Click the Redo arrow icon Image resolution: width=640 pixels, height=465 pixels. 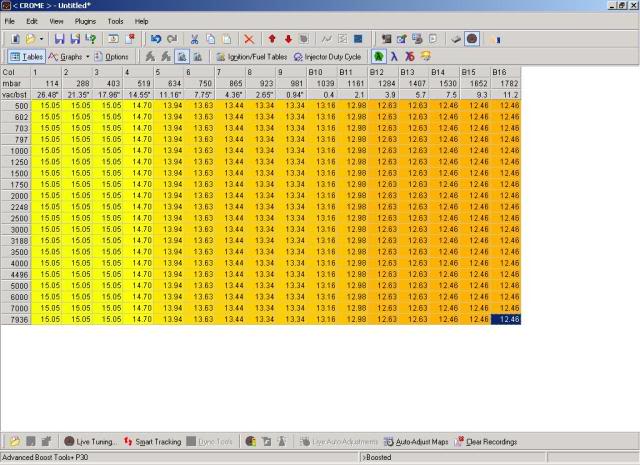[x=172, y=39]
